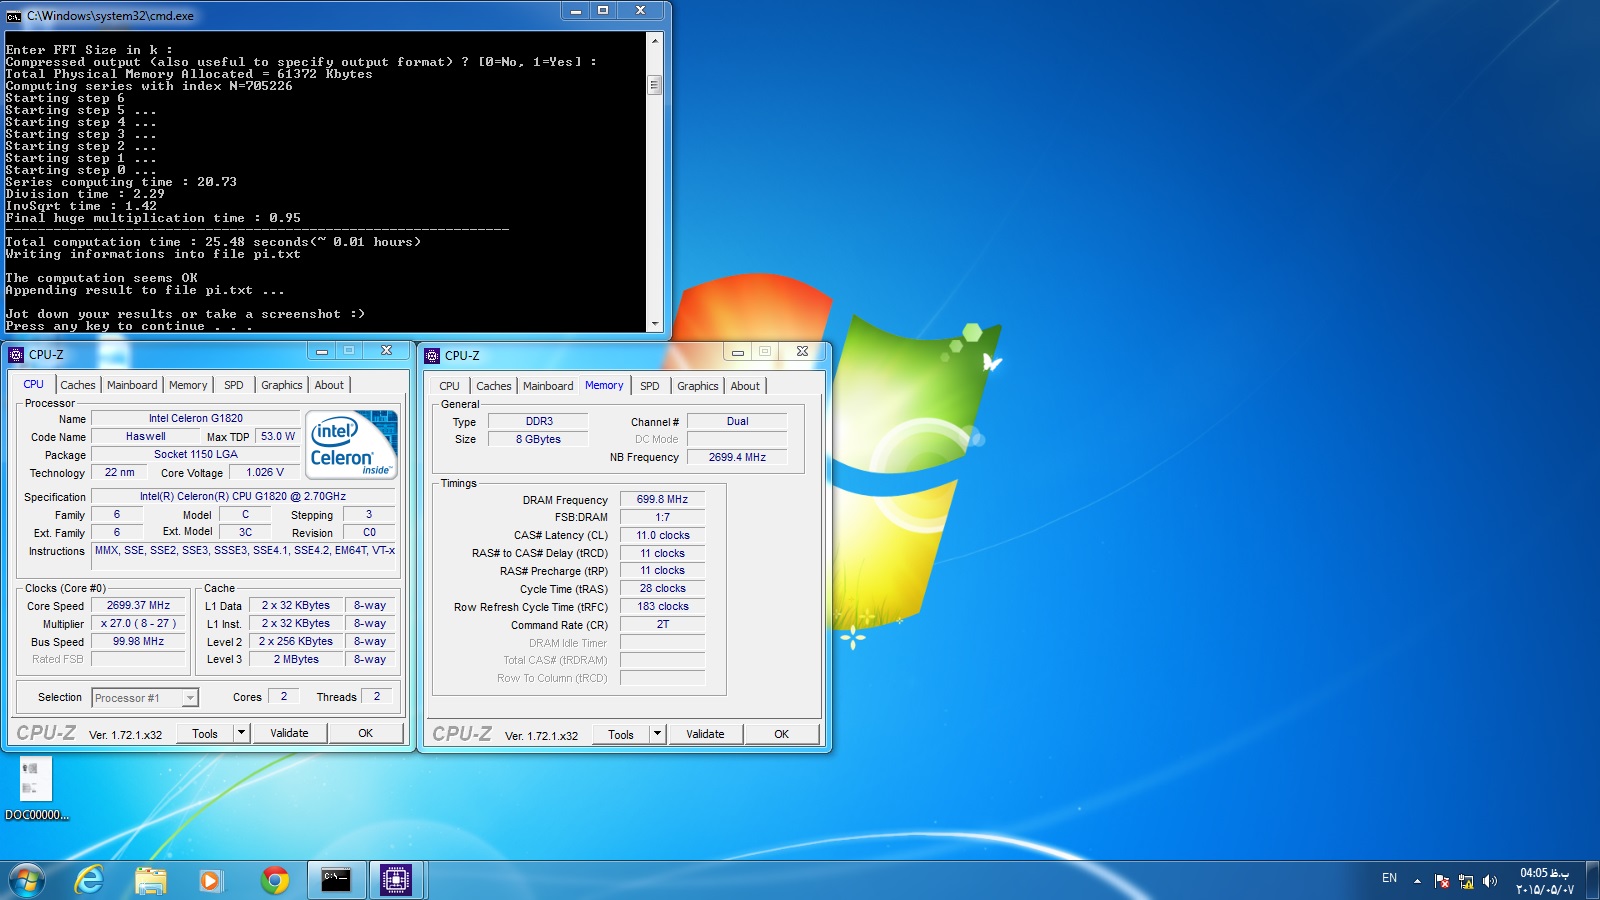Minimize the right CPU-Z Memory window
This screenshot has height=900, width=1600.
738,352
